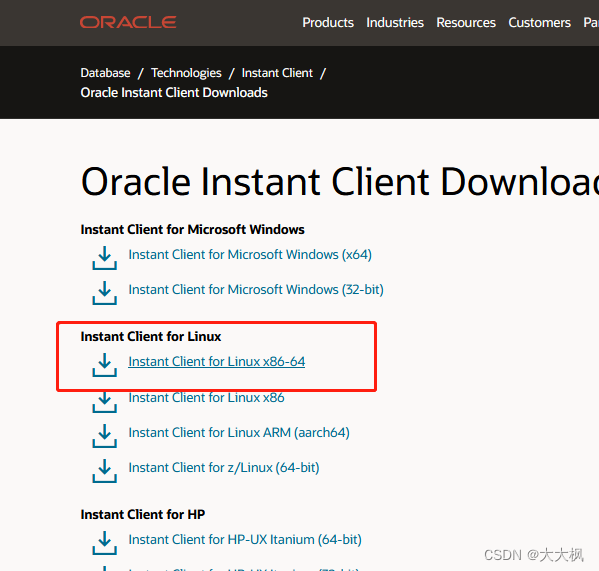Viewport: 599px width, 571px height.
Task: Open Instant Client for HP-UX Itanium (64-bit)
Action: (245, 539)
